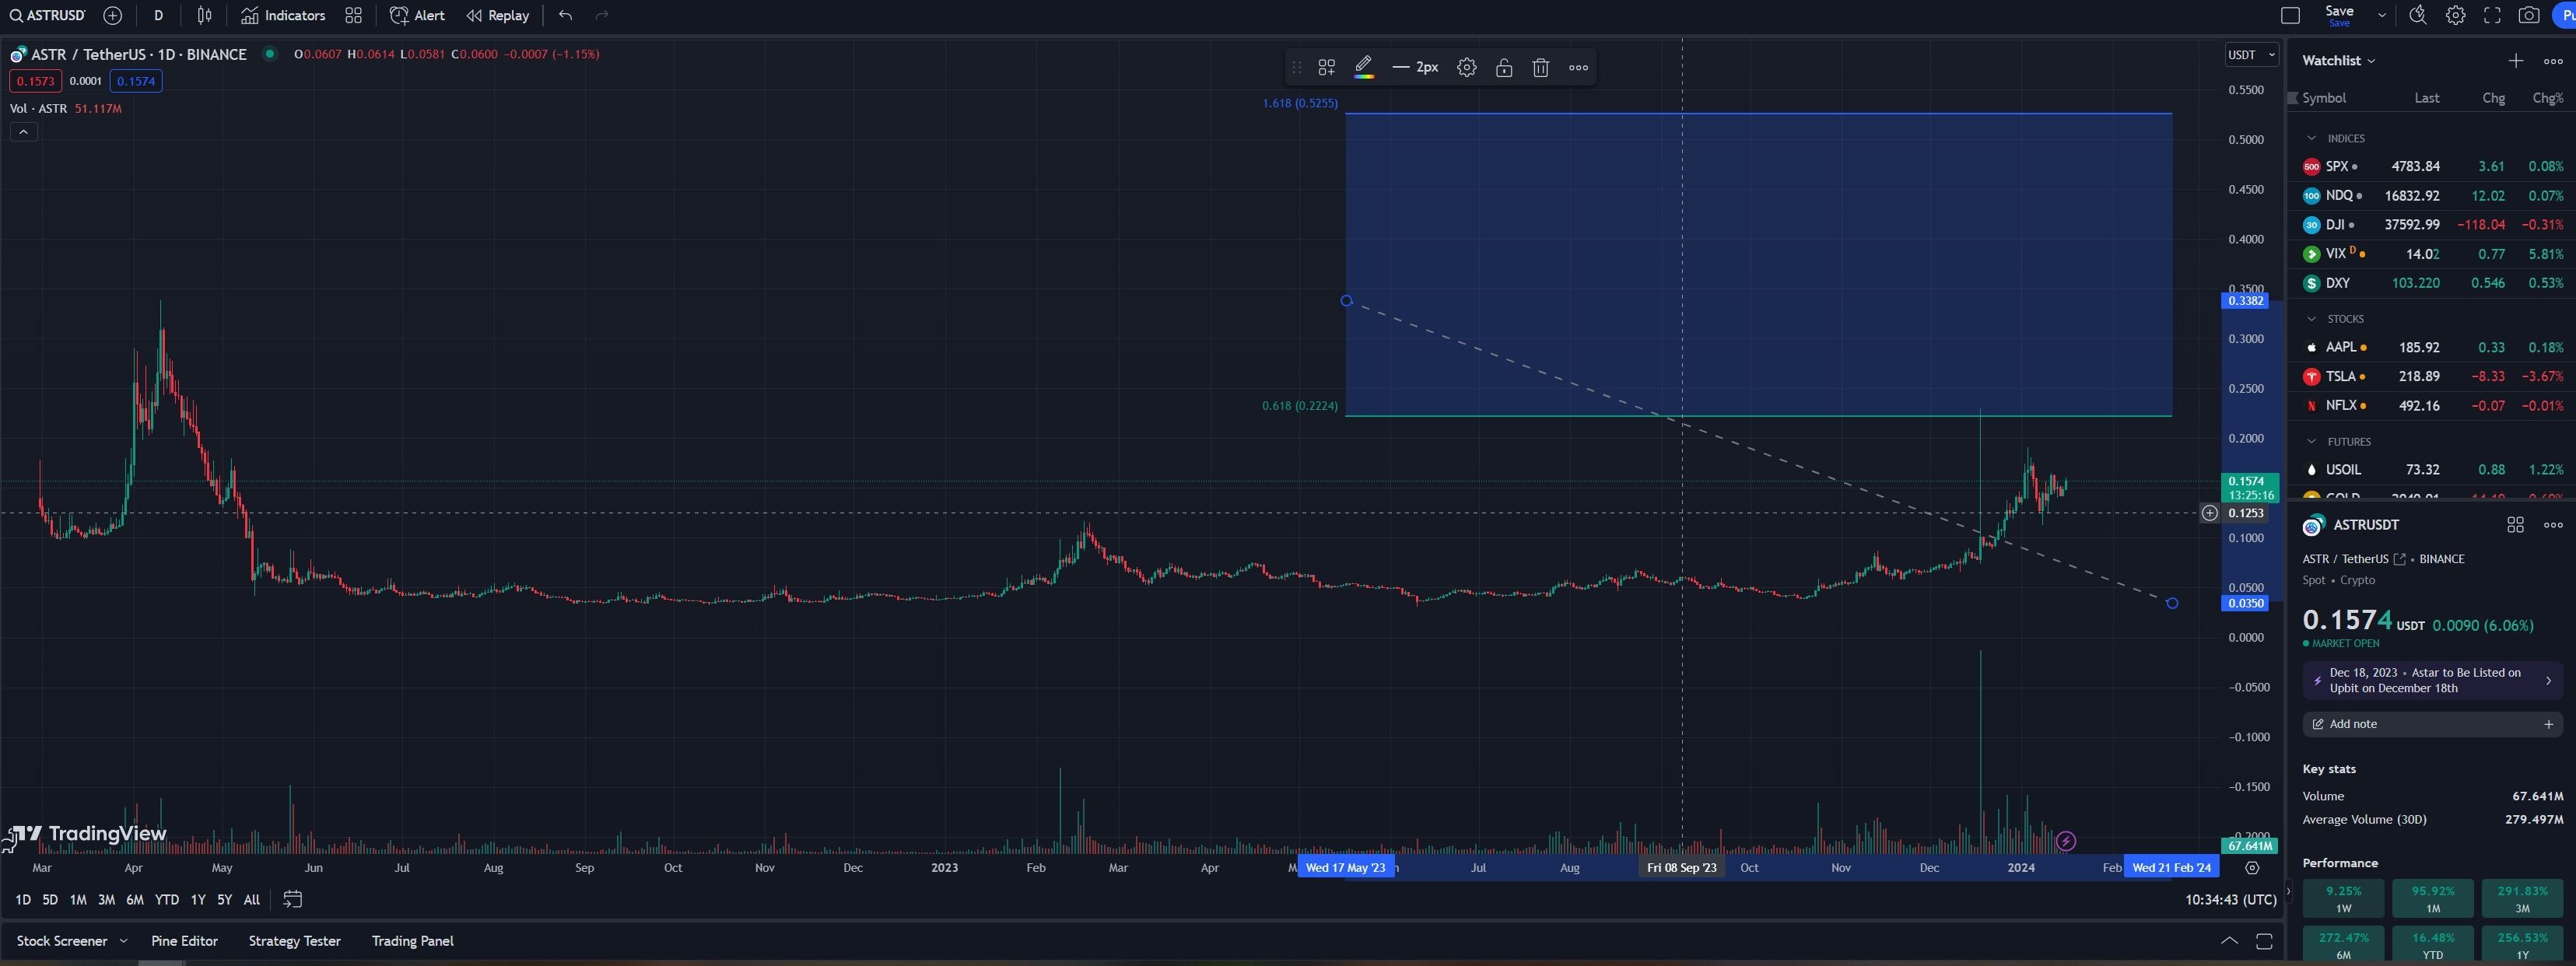Open the Alert creation tool

coord(417,15)
